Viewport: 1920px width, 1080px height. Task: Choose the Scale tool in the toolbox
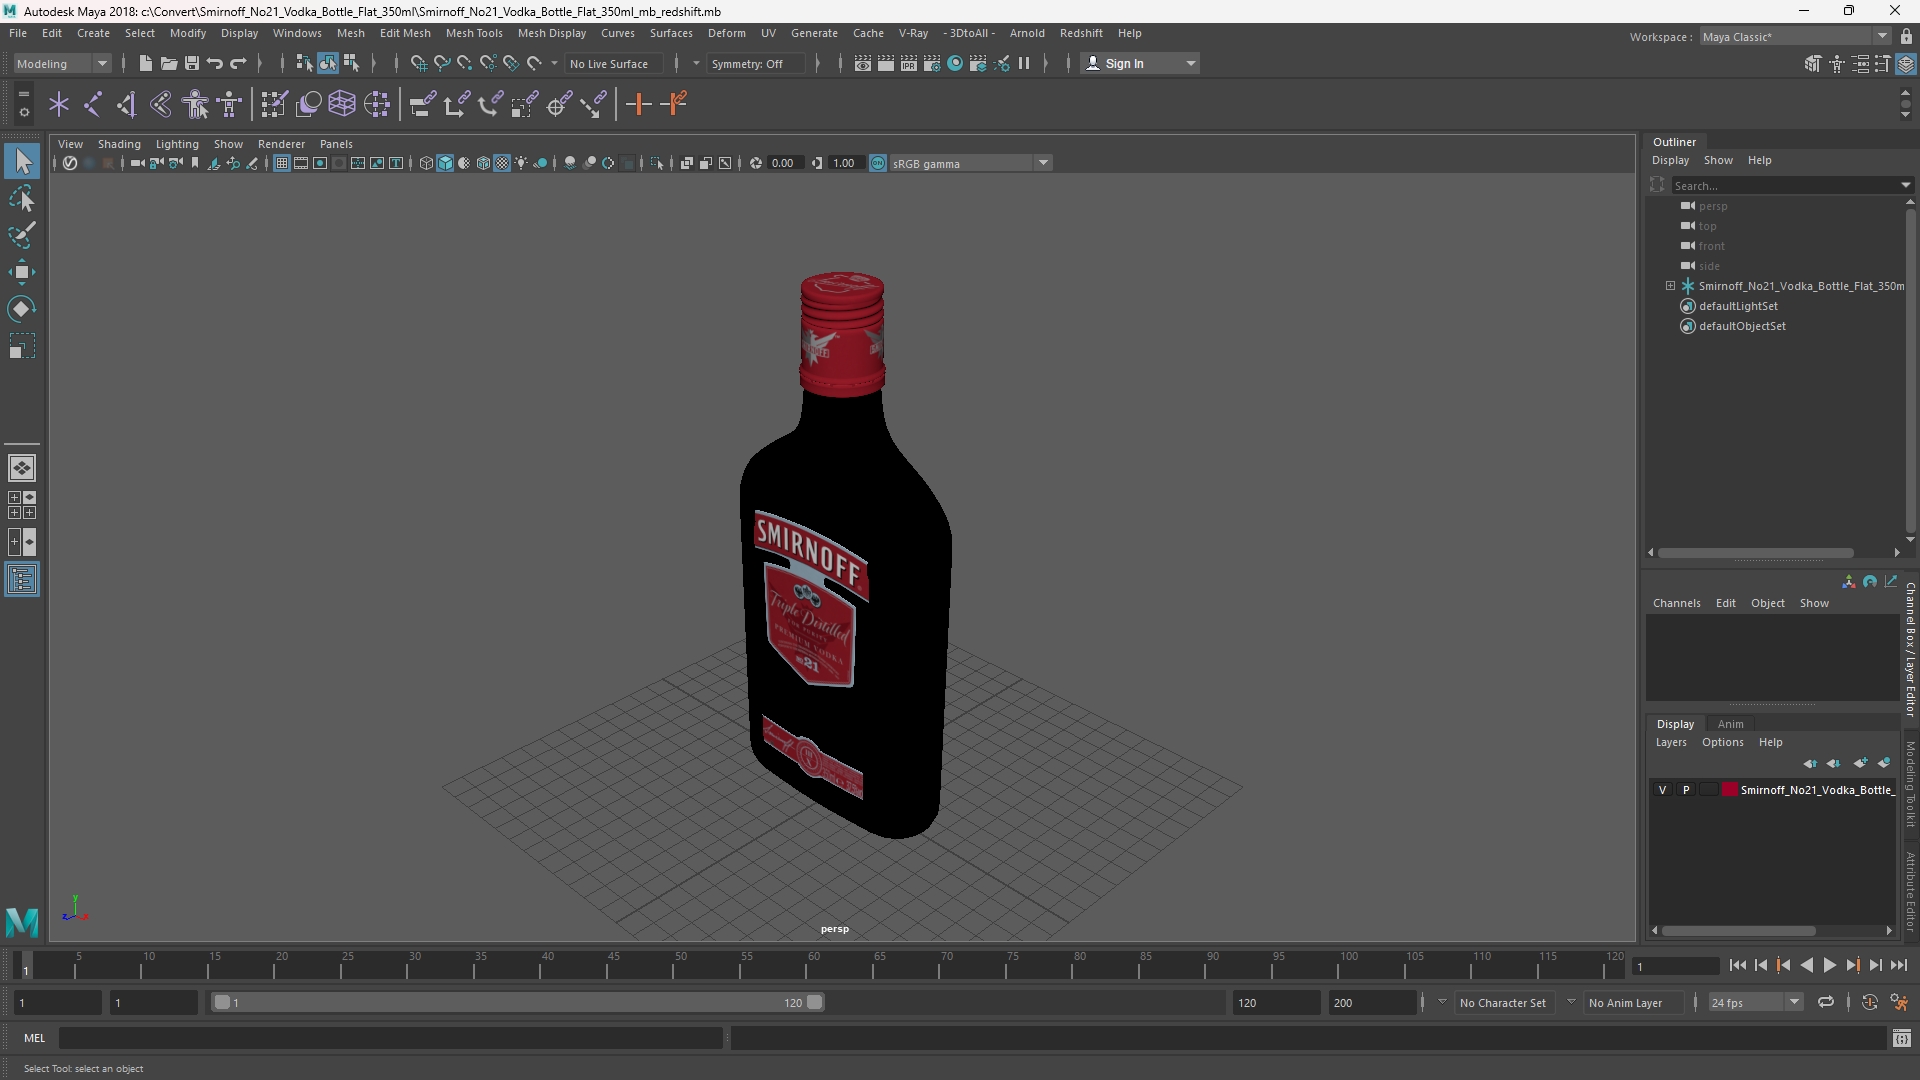[22, 347]
